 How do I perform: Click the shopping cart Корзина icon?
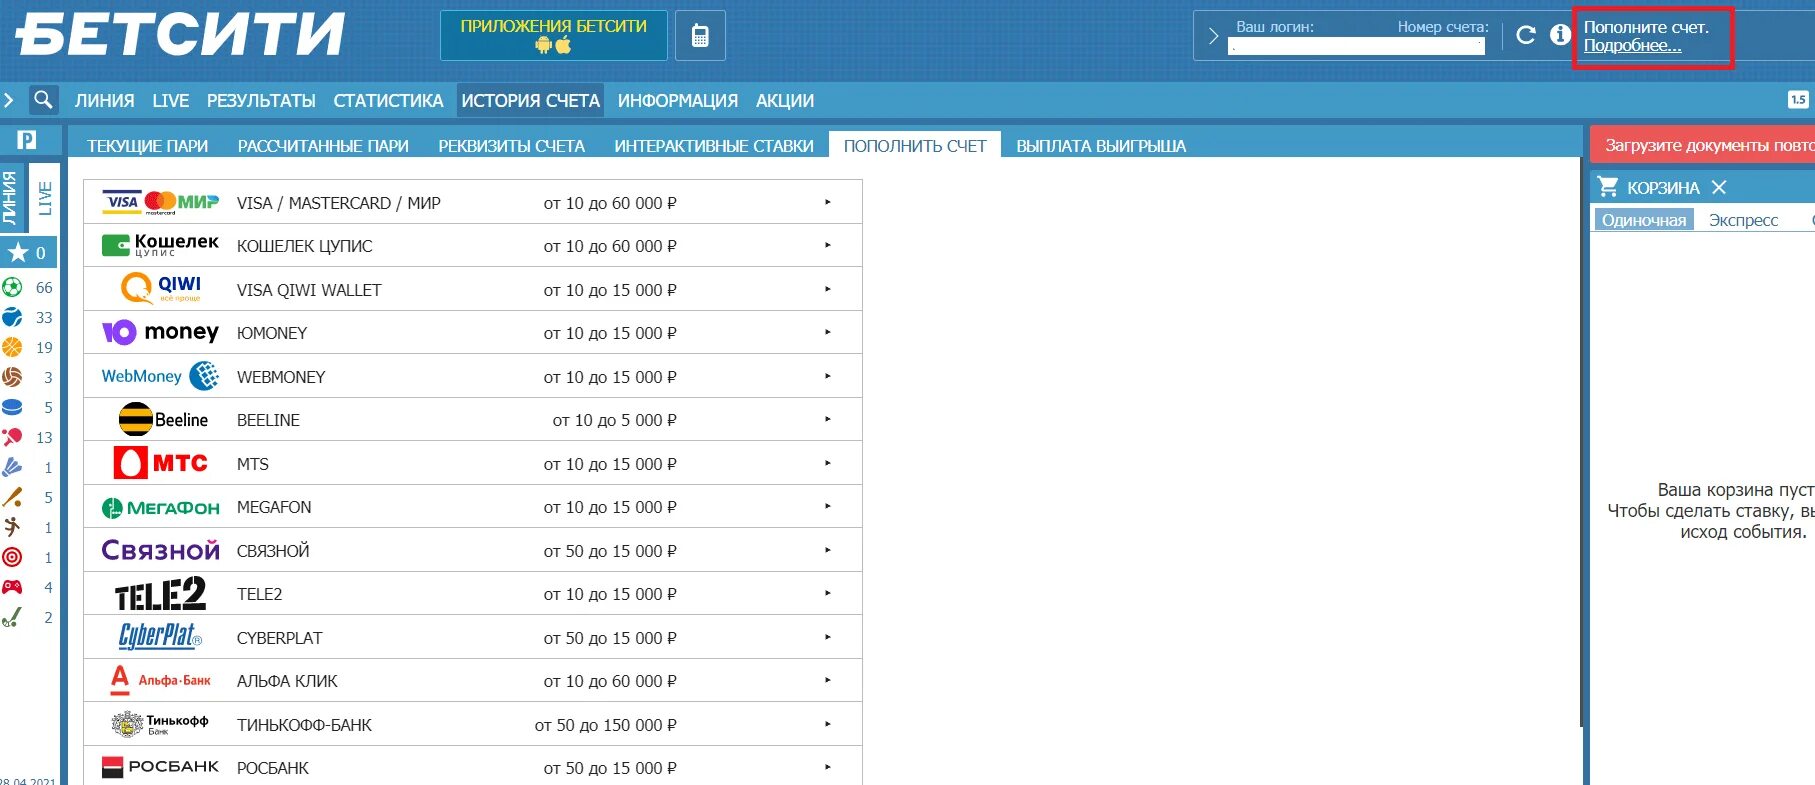(x=1607, y=187)
